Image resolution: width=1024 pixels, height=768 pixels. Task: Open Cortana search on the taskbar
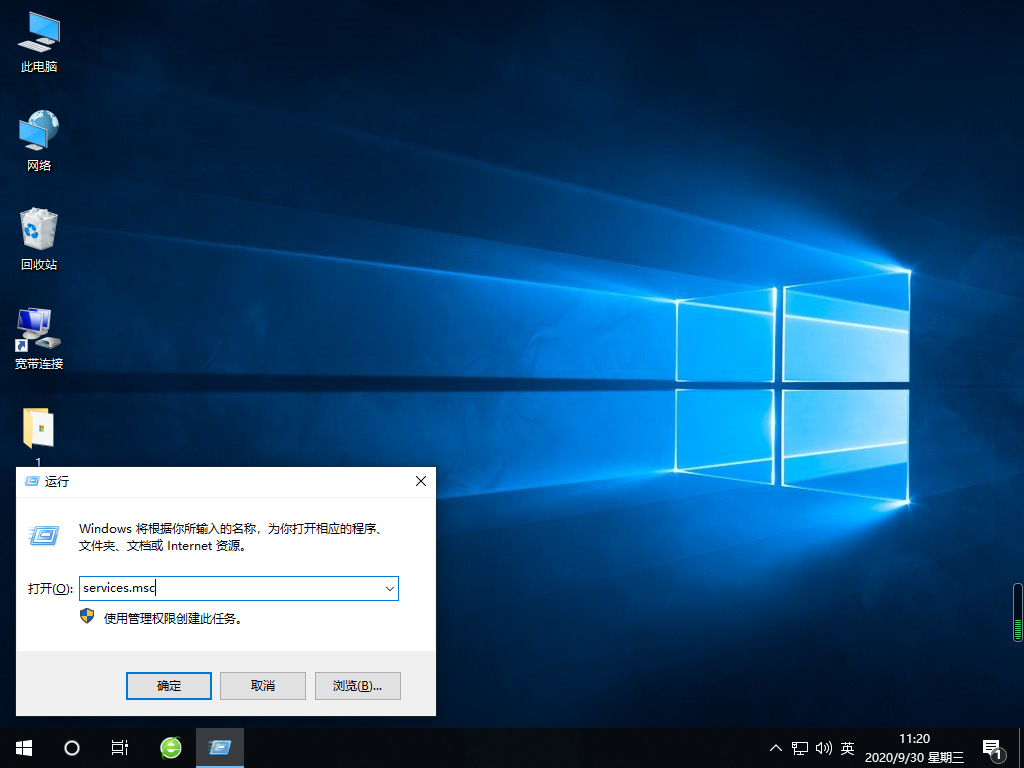(71, 747)
